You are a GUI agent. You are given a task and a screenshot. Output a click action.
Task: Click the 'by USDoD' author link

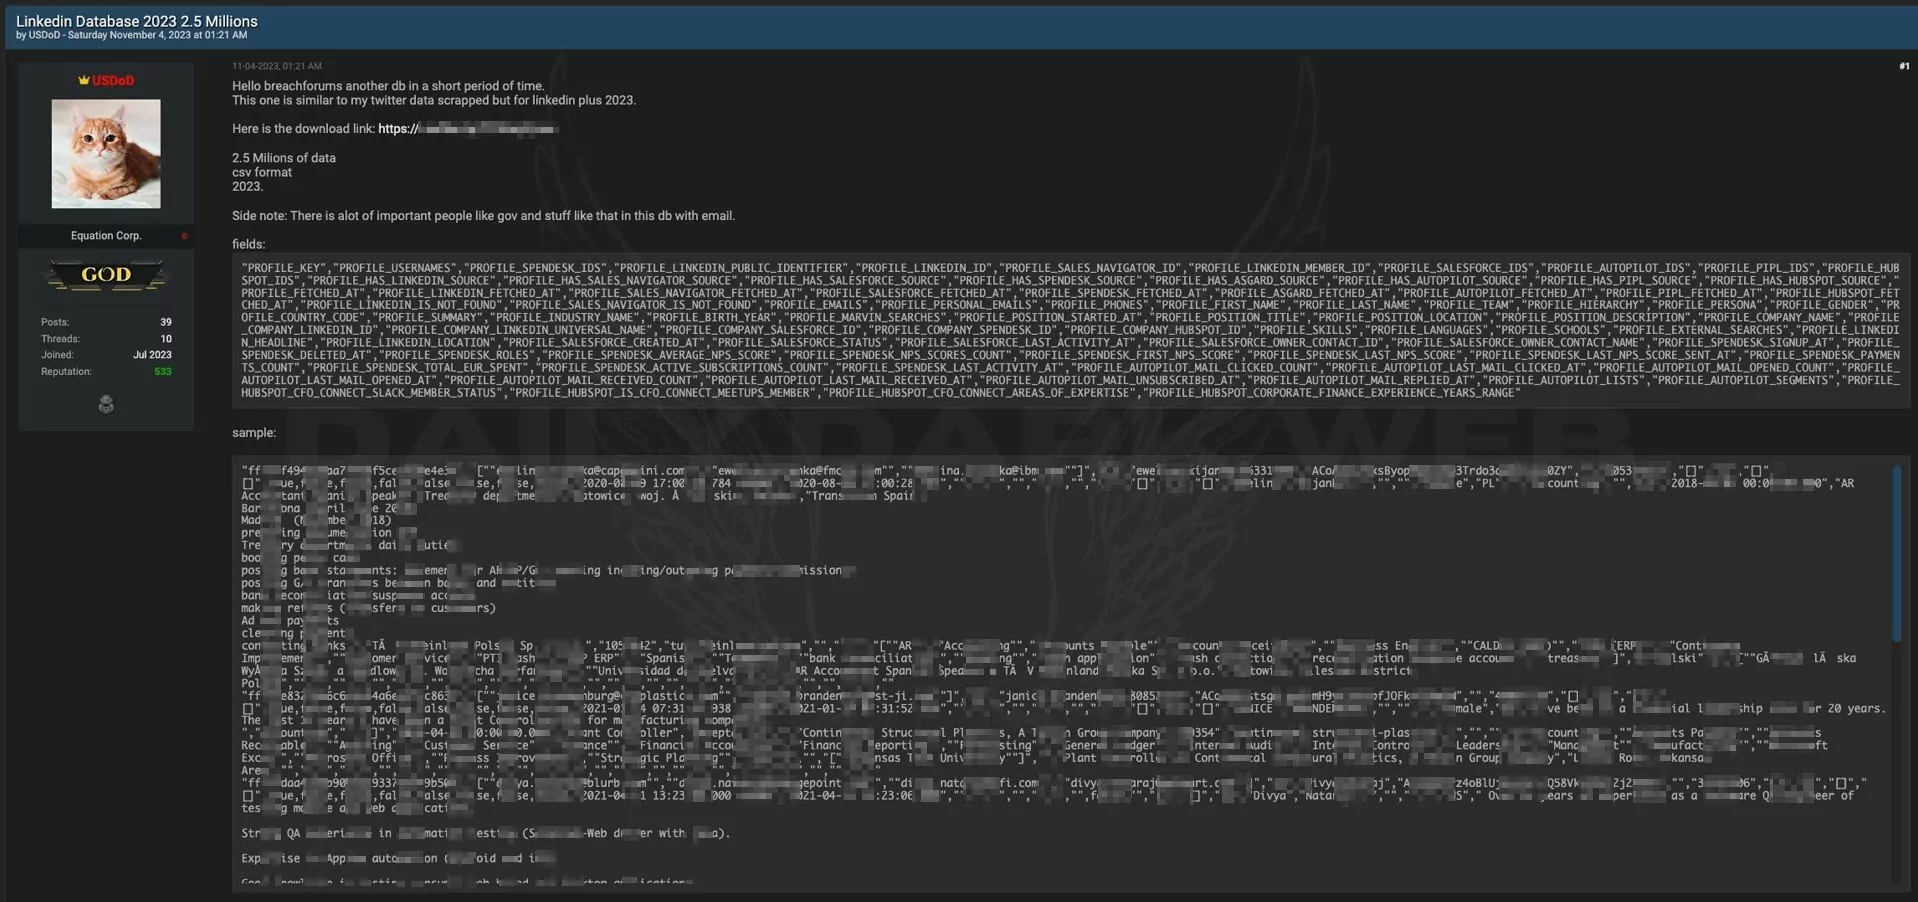pos(45,34)
